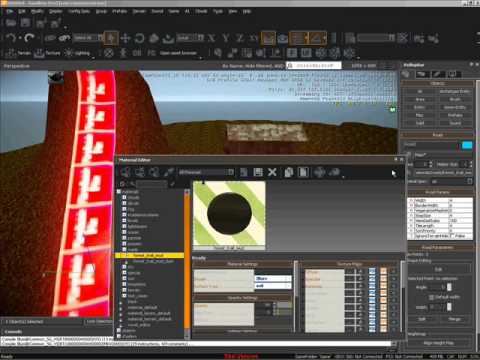480x360 pixels.
Task: Open the Help menu
Action: [x=247, y=11]
